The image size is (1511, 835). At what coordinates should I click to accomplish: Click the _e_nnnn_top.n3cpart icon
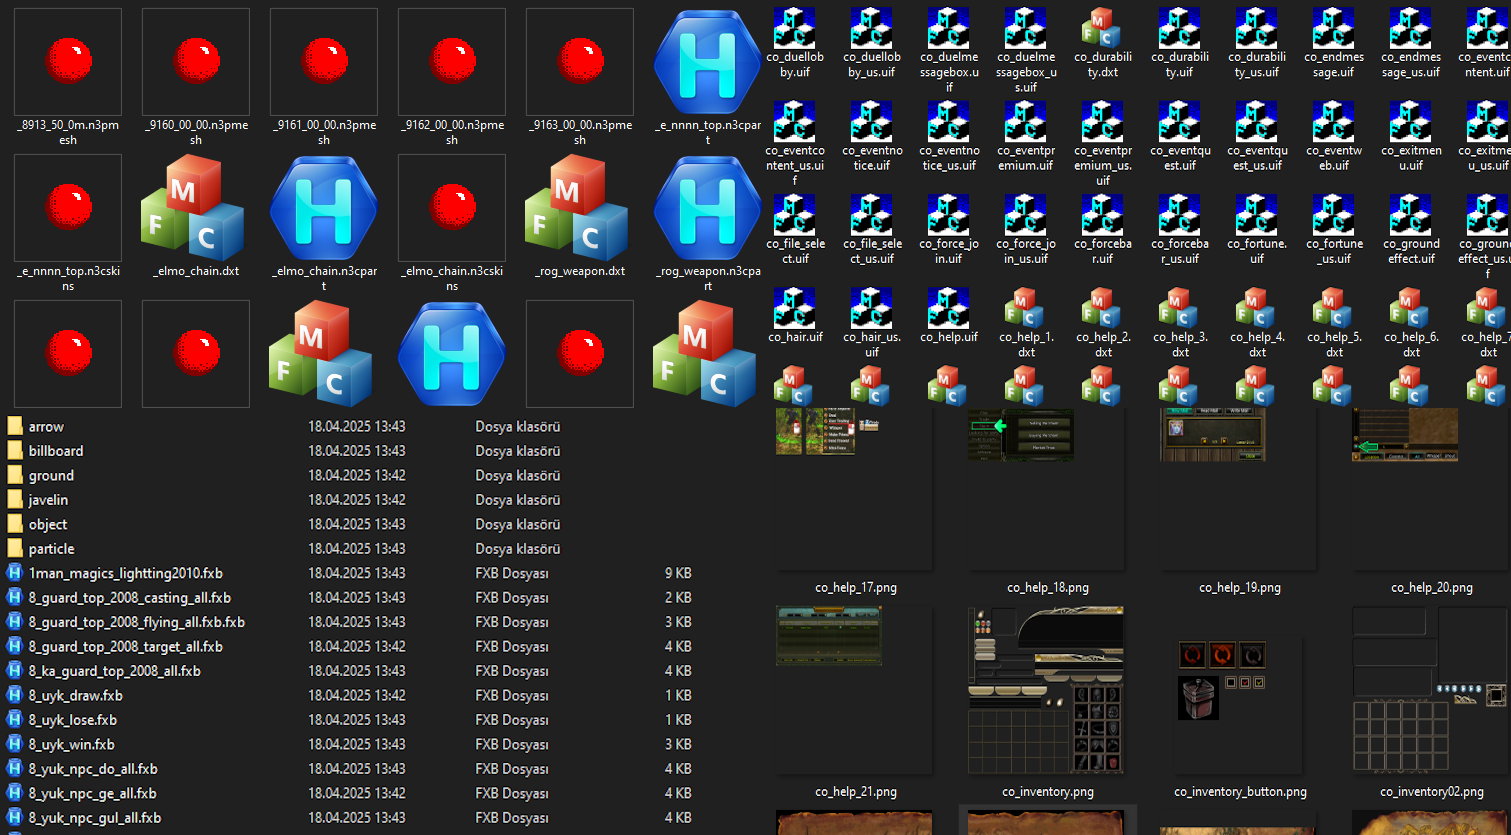[x=708, y=62]
